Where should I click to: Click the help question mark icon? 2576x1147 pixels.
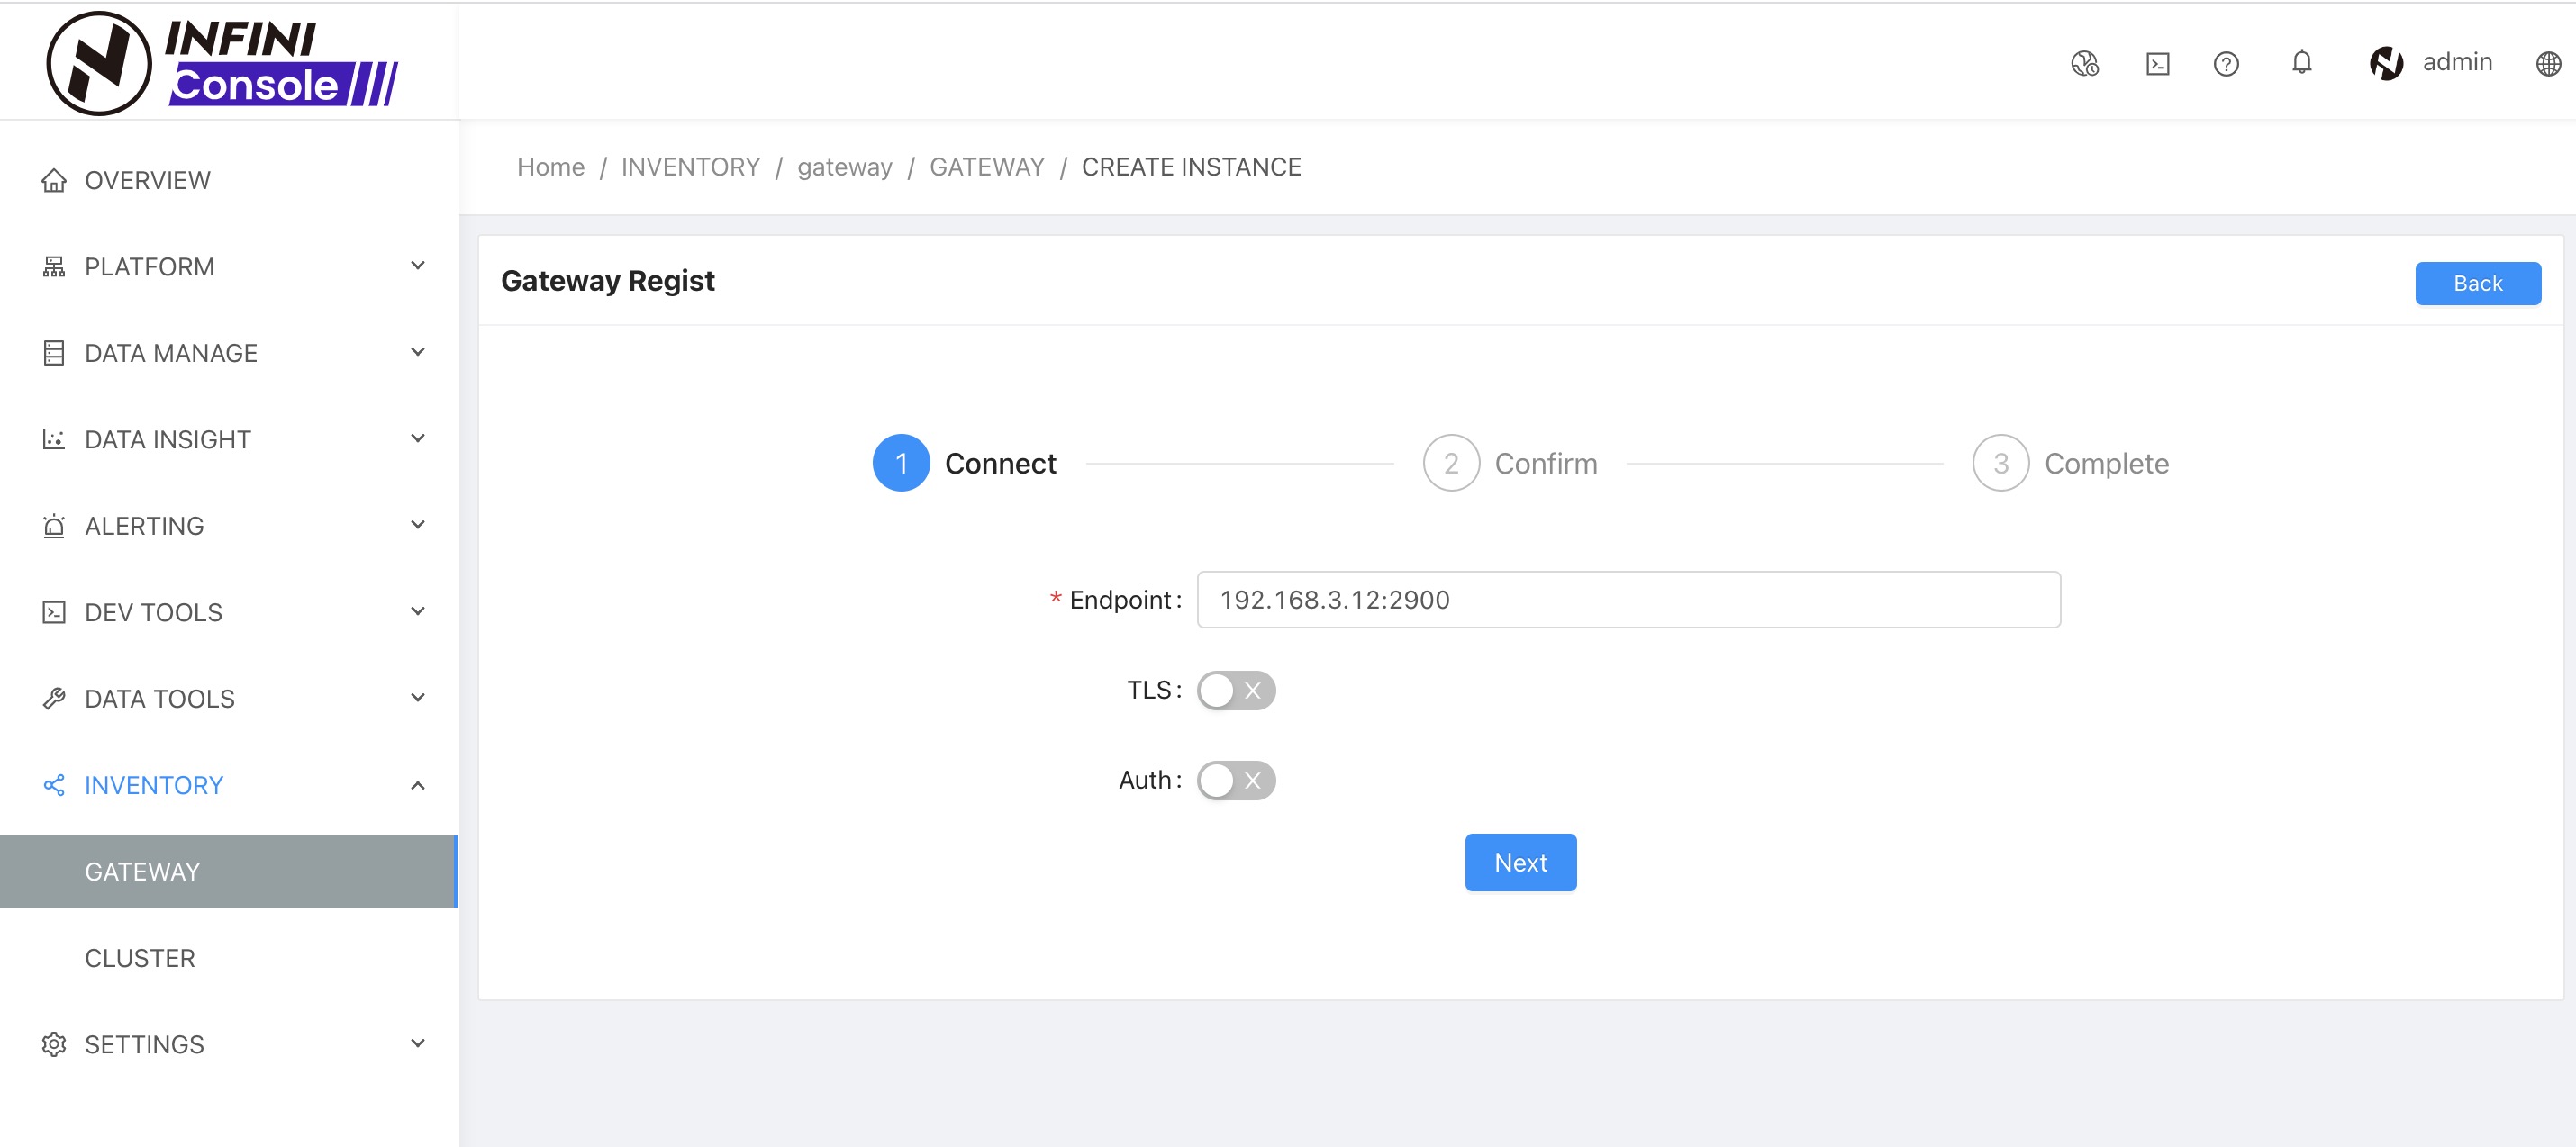[2225, 64]
